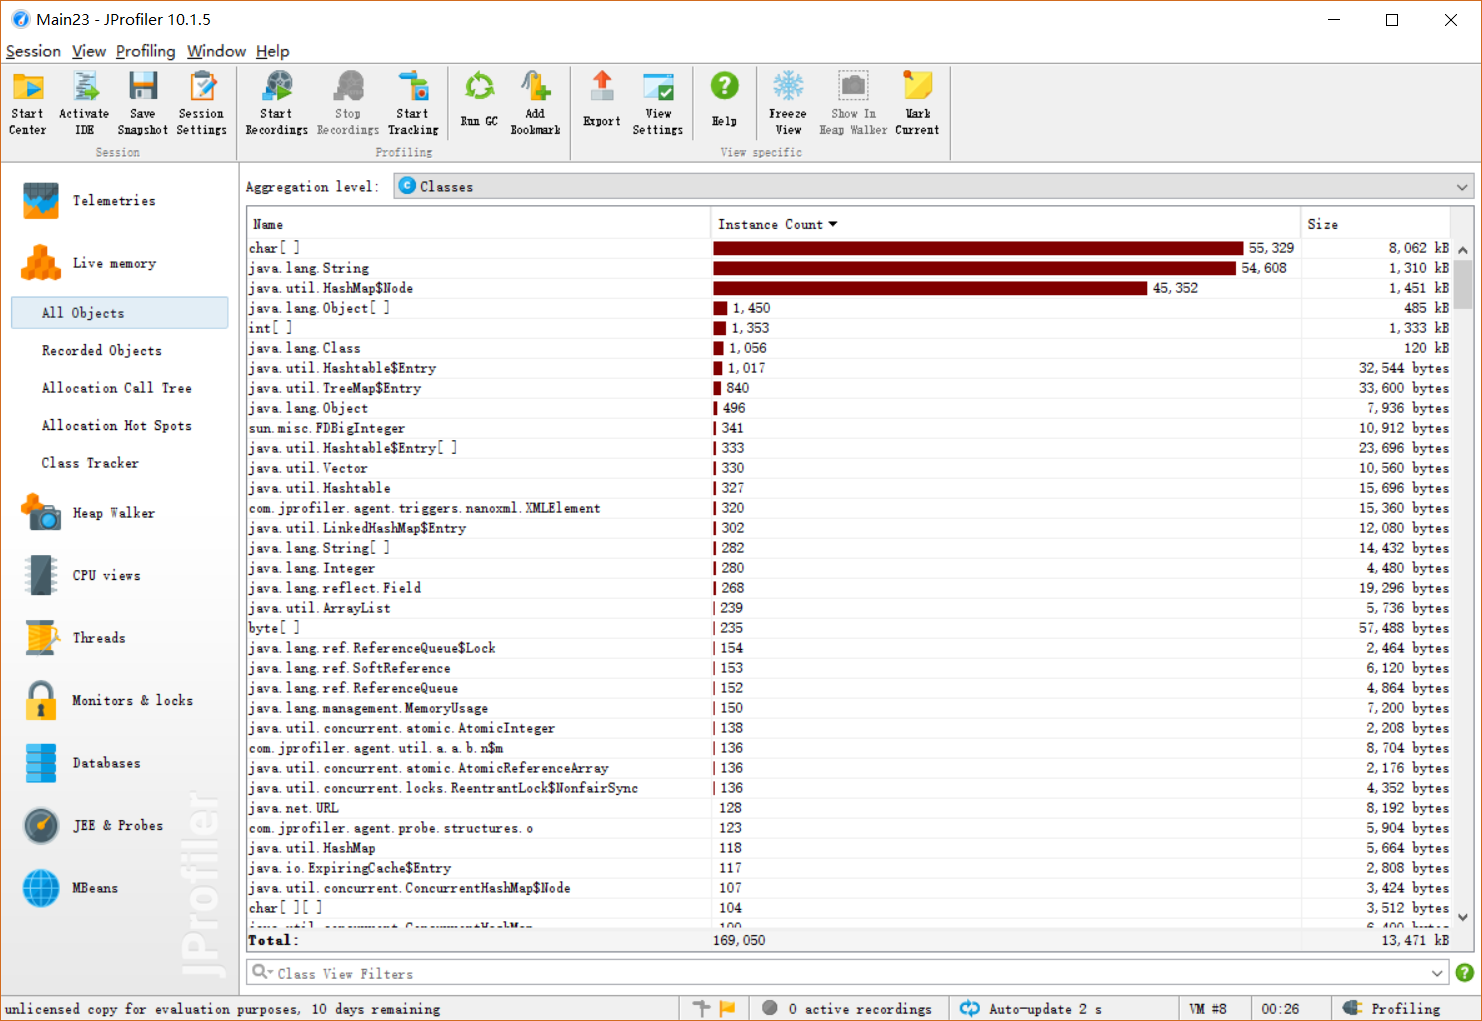Screen dimensions: 1482x1021
Task: Select the java.util.ArrayList row
Action: pyautogui.click(x=849, y=608)
